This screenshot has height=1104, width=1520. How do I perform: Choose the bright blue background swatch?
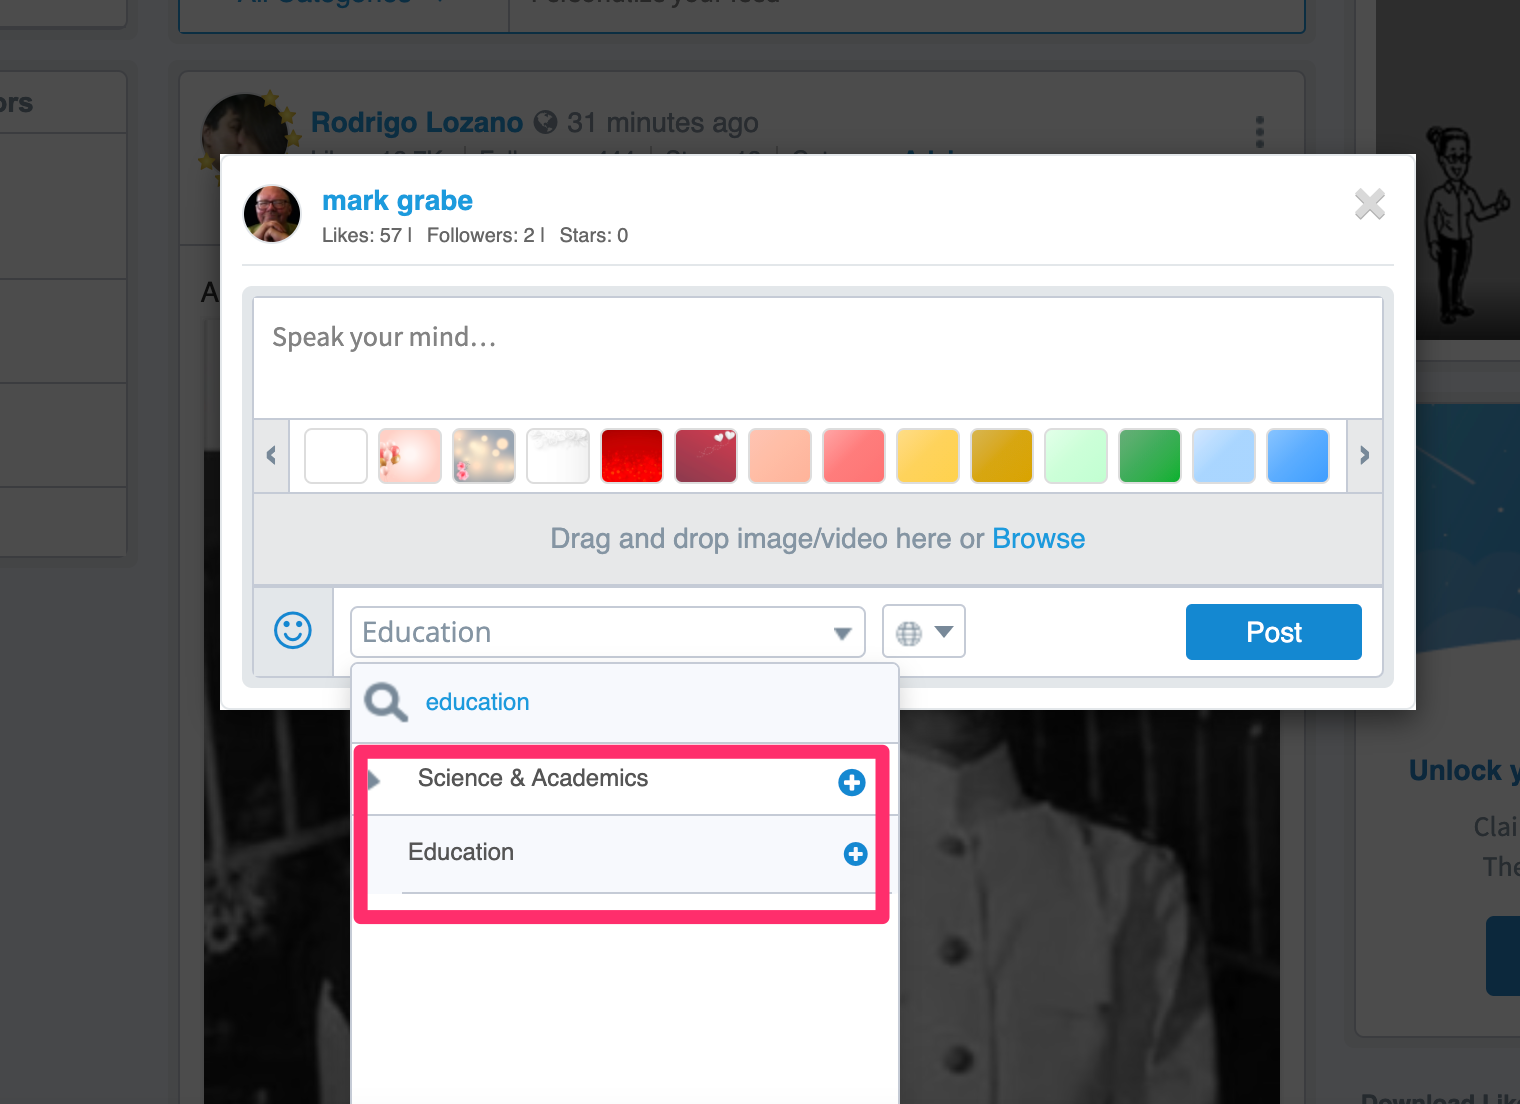1298,456
